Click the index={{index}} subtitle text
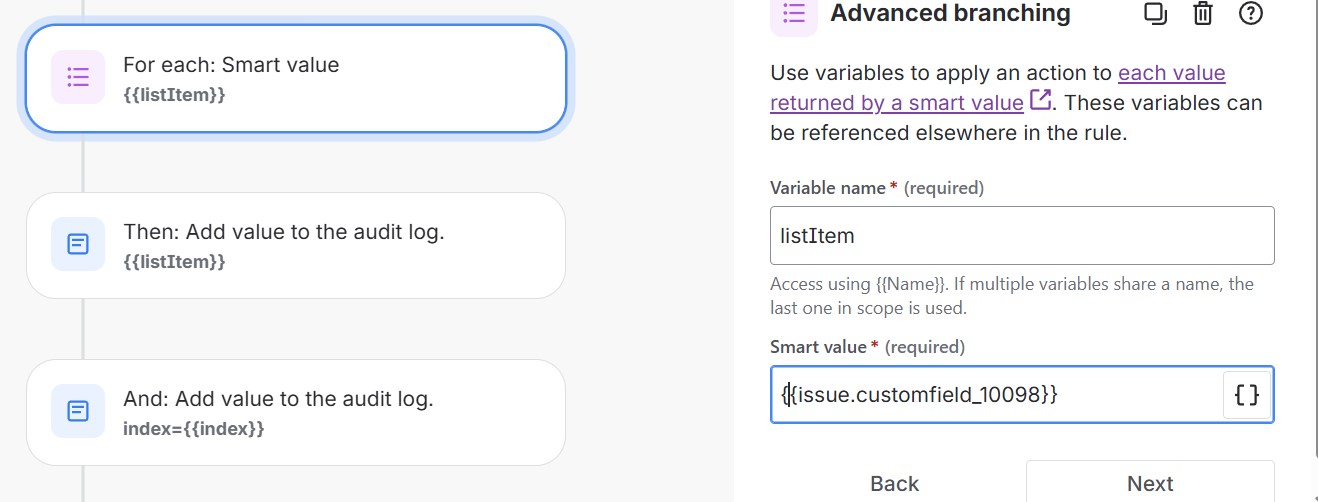 coord(194,429)
